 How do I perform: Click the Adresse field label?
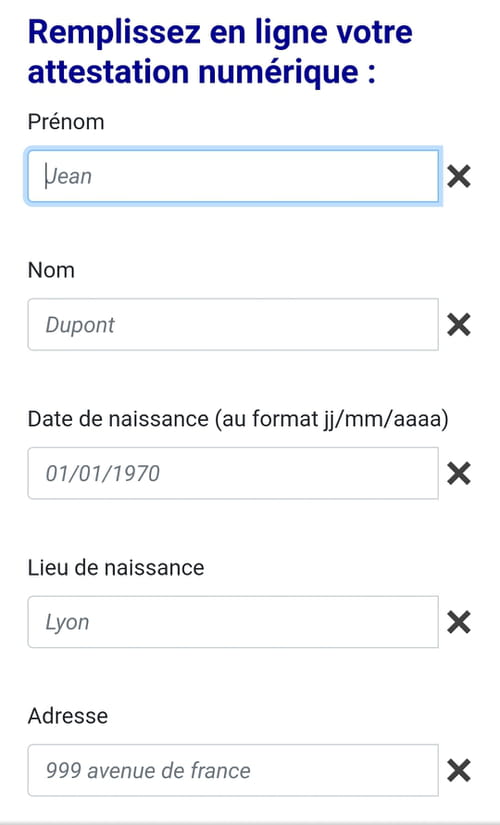point(68,716)
